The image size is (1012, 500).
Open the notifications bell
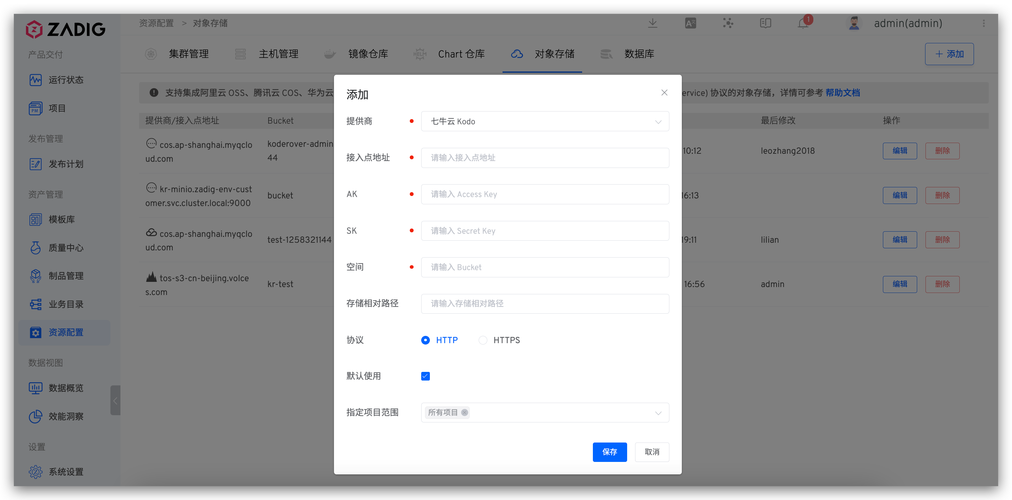[803, 24]
